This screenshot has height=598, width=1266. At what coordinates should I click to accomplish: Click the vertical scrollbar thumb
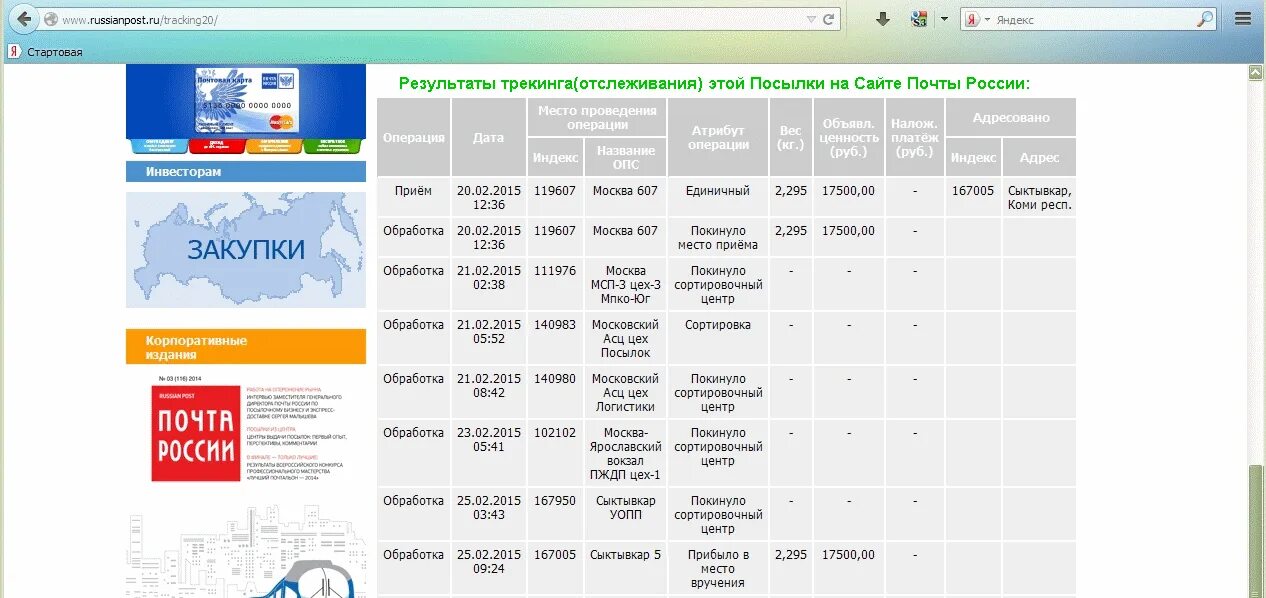tap(1257, 531)
